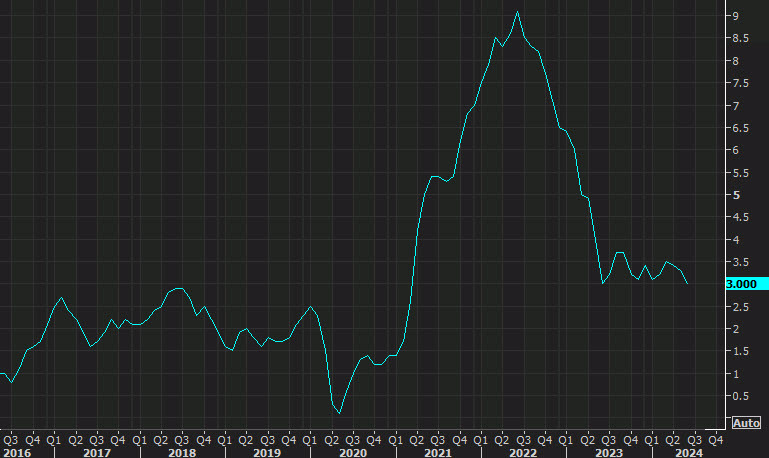
Task: Click the 2023 year label
Action: 607,452
